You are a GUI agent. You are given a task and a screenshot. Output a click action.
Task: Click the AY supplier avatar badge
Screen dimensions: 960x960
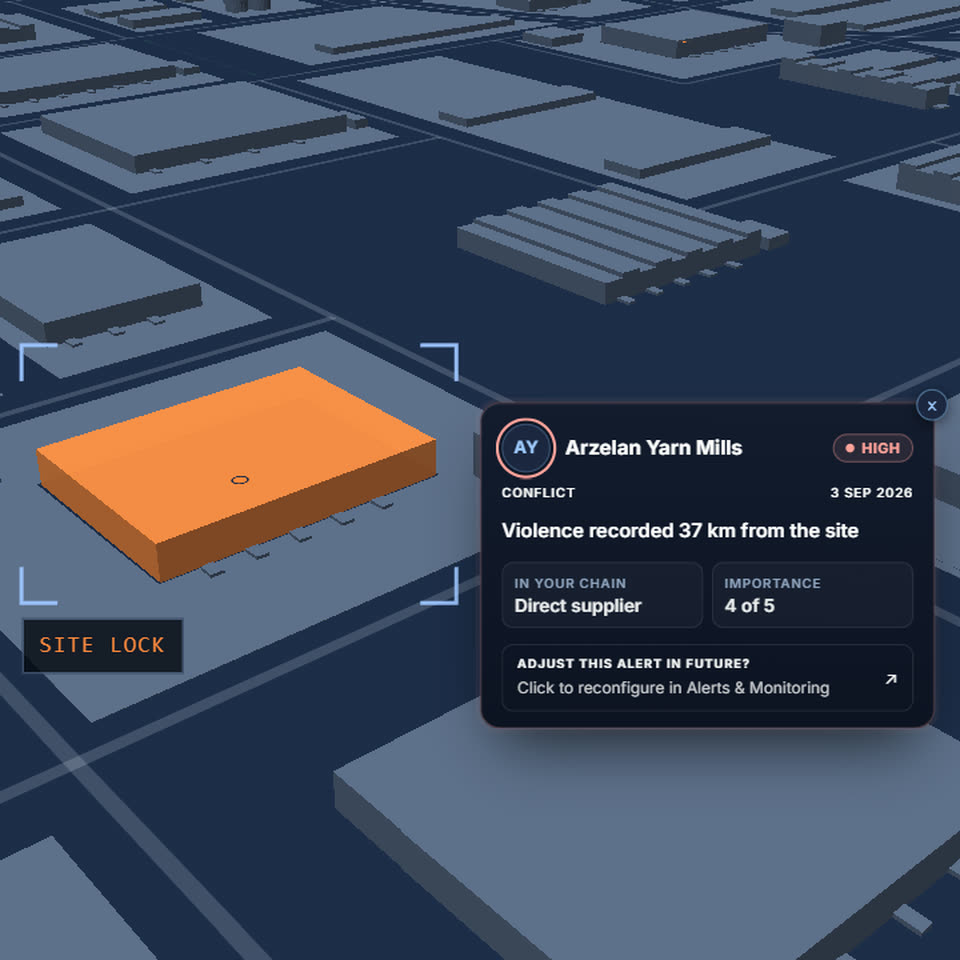point(526,448)
